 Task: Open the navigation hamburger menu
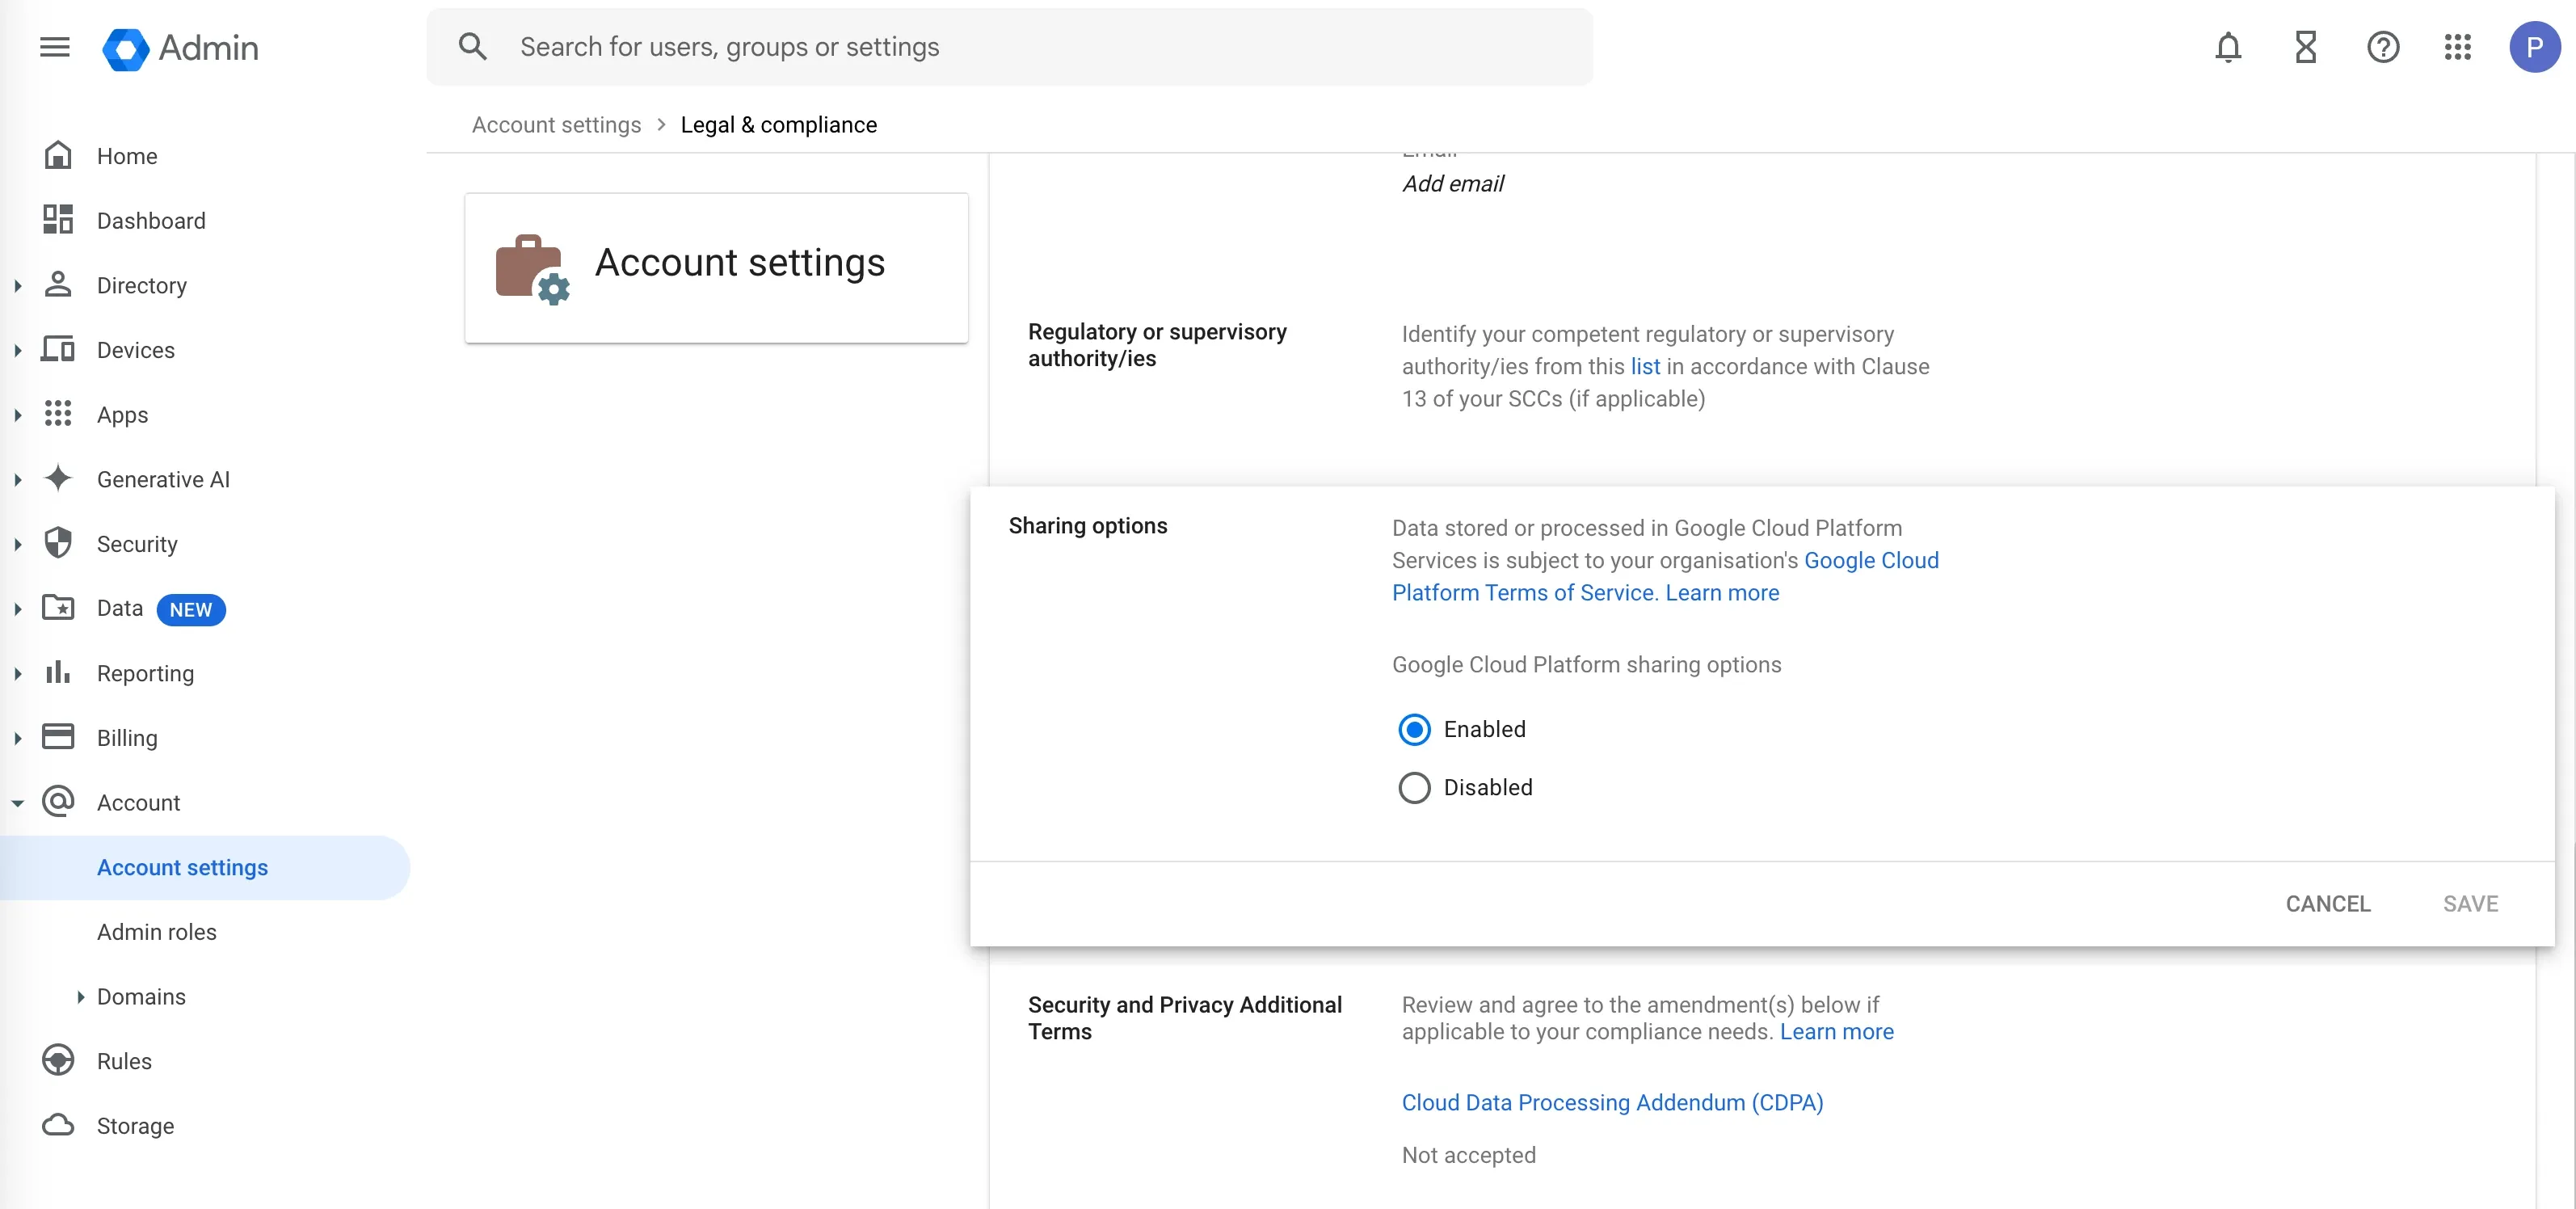[x=55, y=47]
